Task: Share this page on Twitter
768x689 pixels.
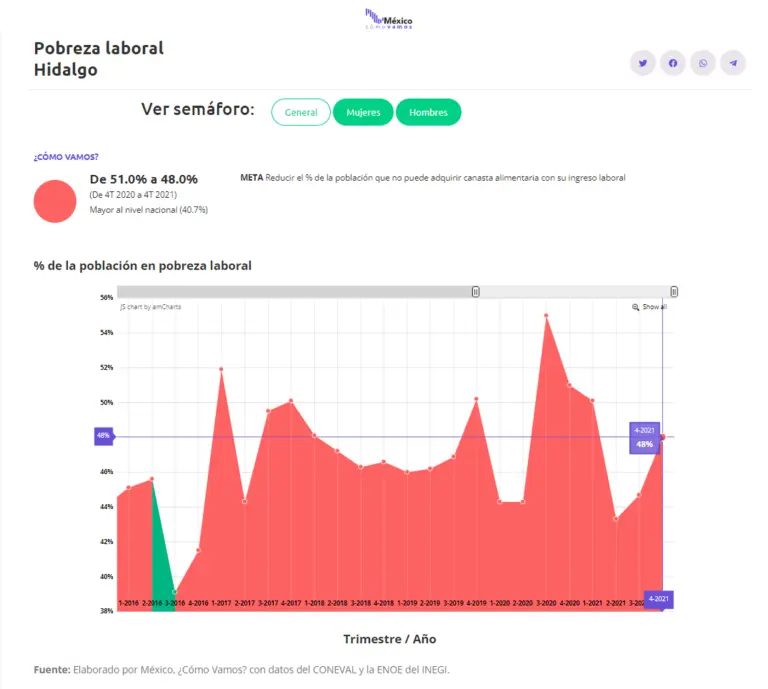Action: pos(643,63)
